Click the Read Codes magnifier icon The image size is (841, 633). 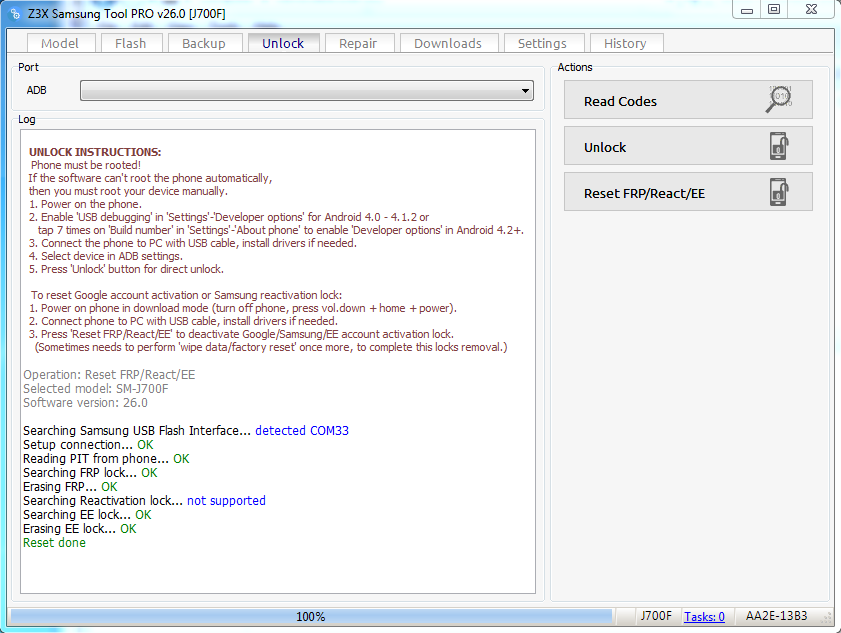pos(779,99)
